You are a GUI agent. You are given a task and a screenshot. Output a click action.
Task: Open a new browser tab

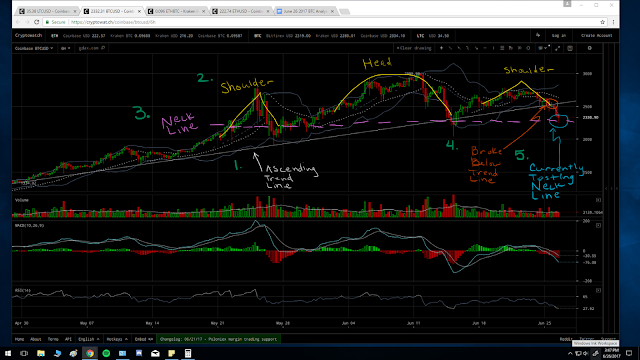coord(344,11)
